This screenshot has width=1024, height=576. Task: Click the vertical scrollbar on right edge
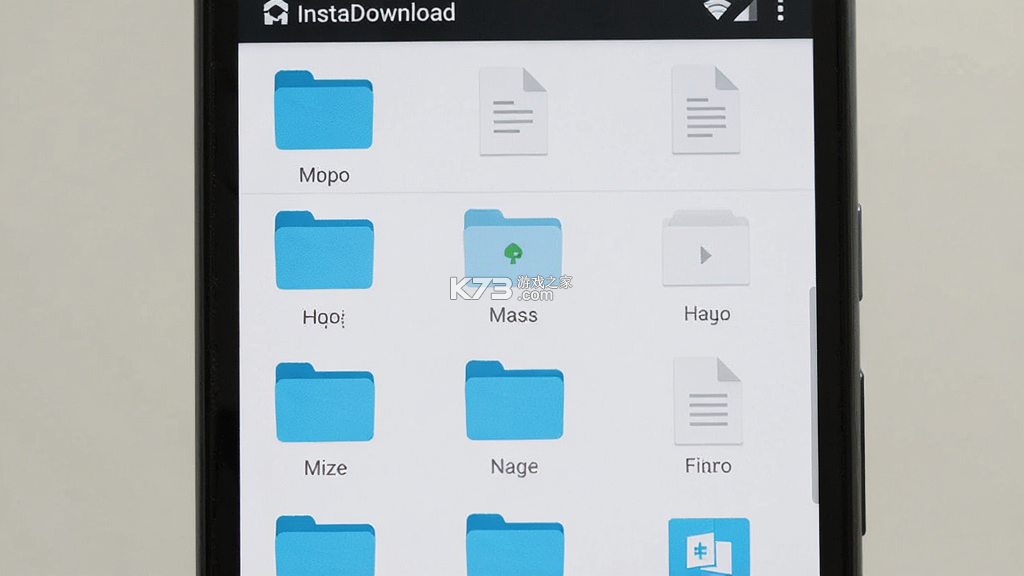click(814, 395)
